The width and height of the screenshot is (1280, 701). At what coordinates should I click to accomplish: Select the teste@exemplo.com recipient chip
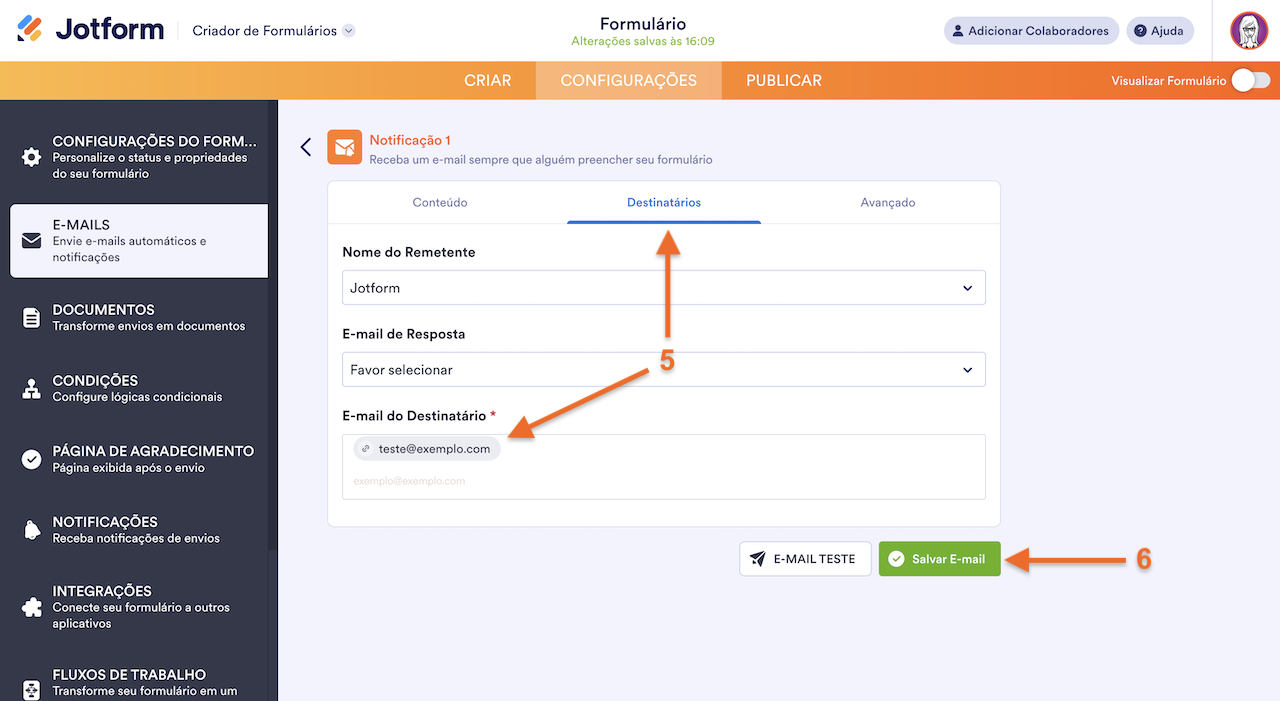tap(426, 448)
